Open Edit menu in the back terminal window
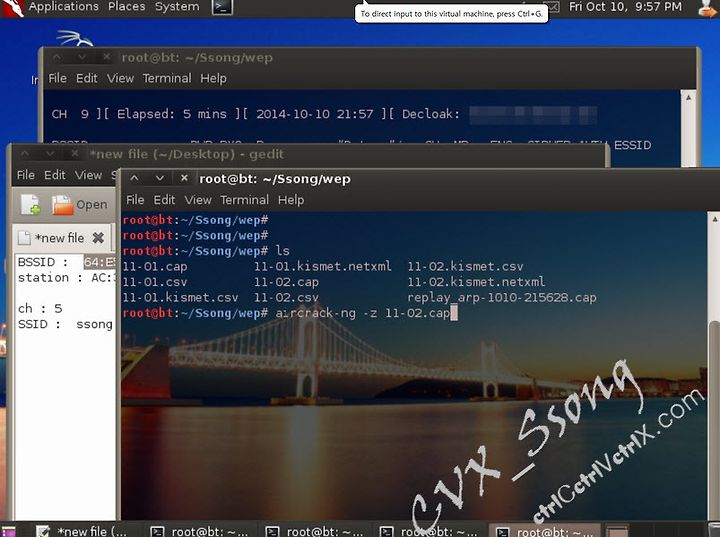The height and width of the screenshot is (537, 720). coord(87,79)
